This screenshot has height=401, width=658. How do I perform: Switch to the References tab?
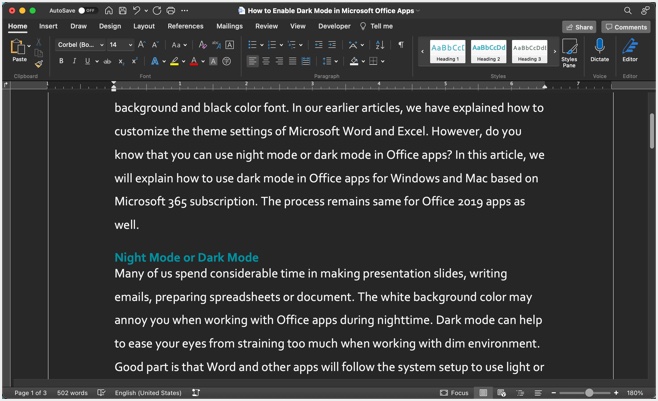185,26
